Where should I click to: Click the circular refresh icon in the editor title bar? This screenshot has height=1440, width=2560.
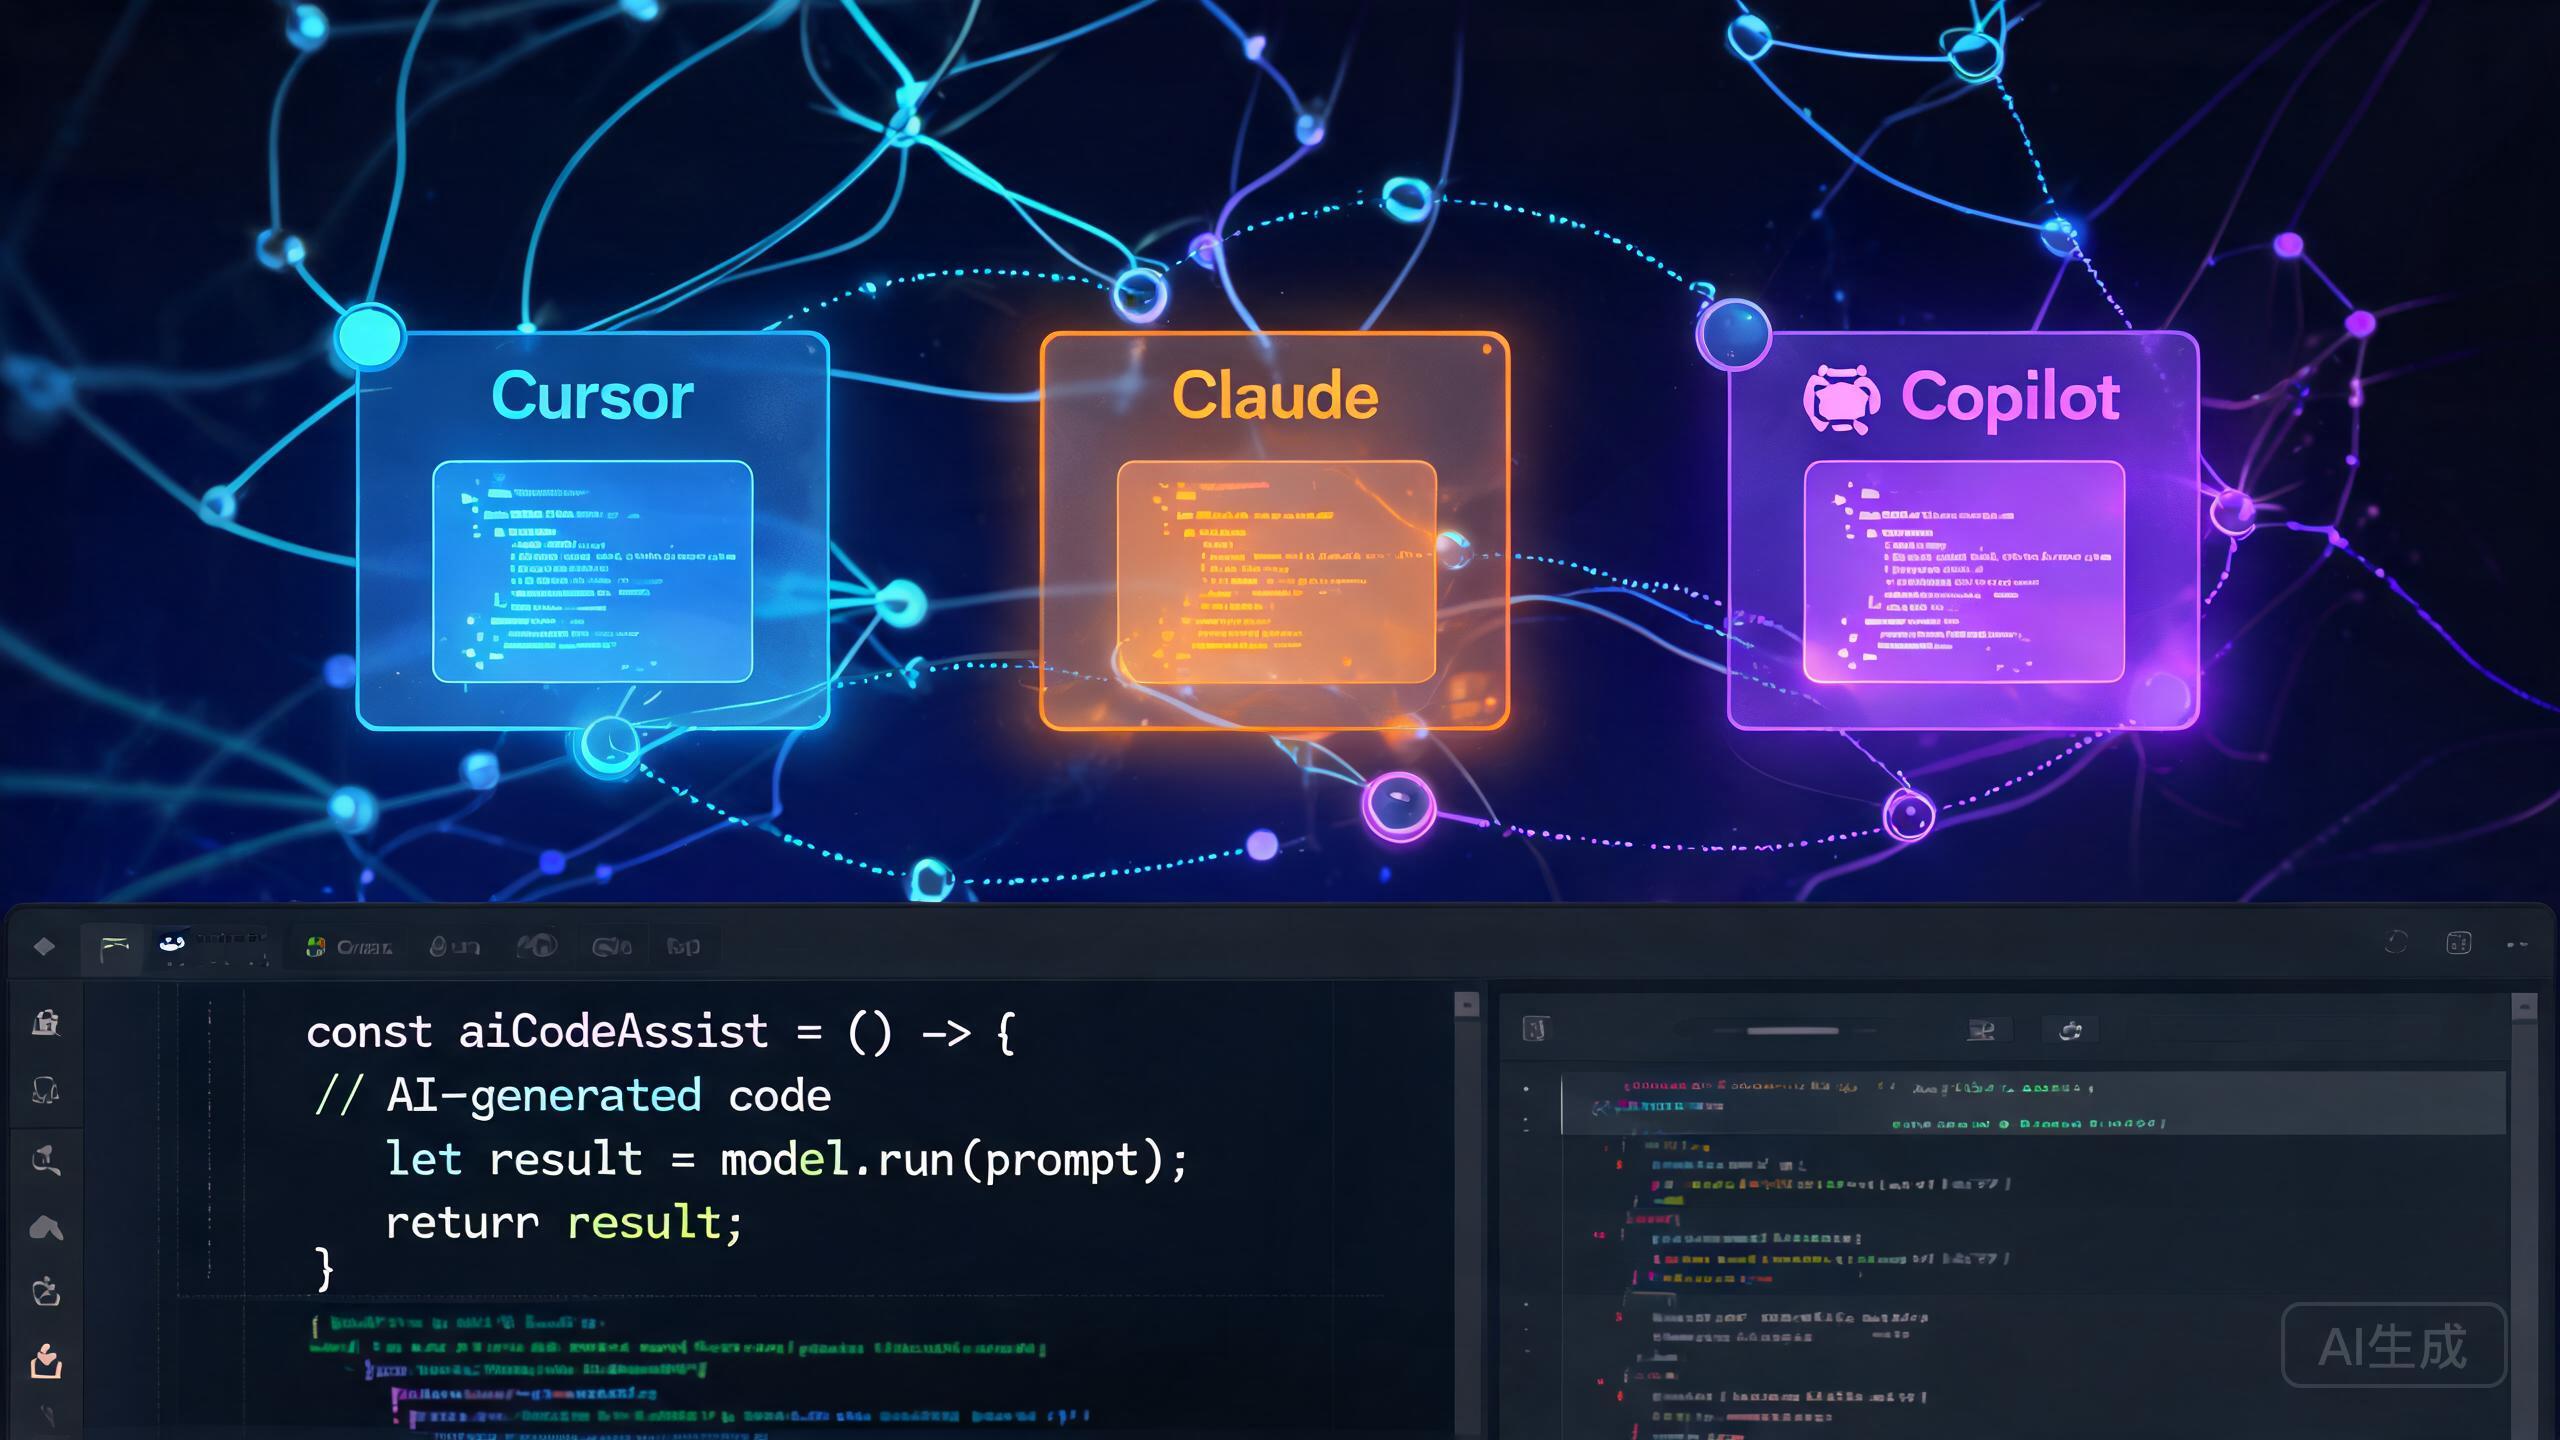(x=2395, y=942)
